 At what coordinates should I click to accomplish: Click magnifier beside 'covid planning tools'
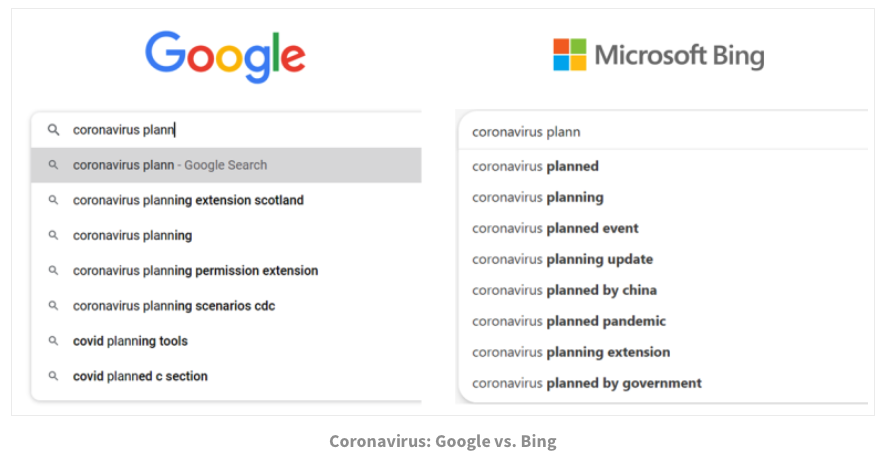tap(53, 341)
